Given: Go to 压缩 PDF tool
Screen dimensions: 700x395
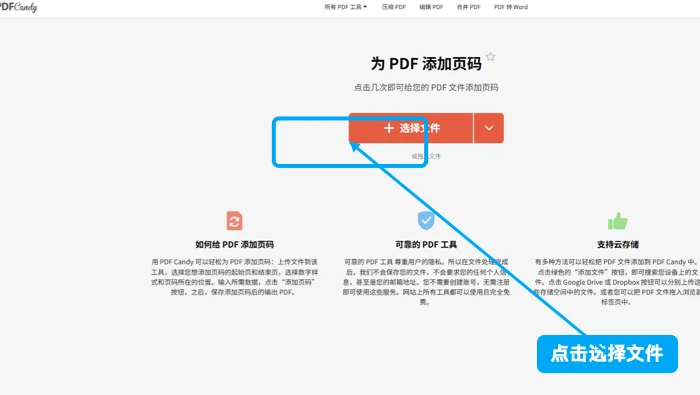Looking at the screenshot, I should click(x=393, y=7).
